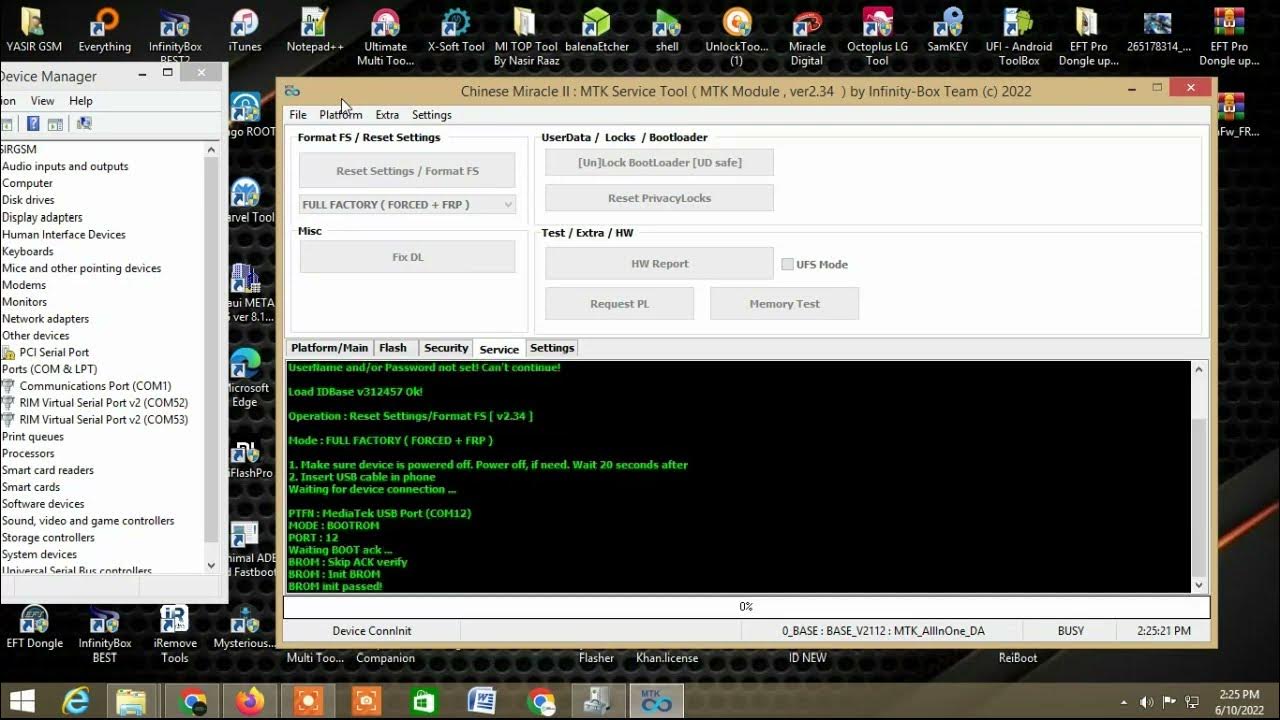Open Microsoft Word from the taskbar
The height and width of the screenshot is (720, 1280).
pos(482,702)
